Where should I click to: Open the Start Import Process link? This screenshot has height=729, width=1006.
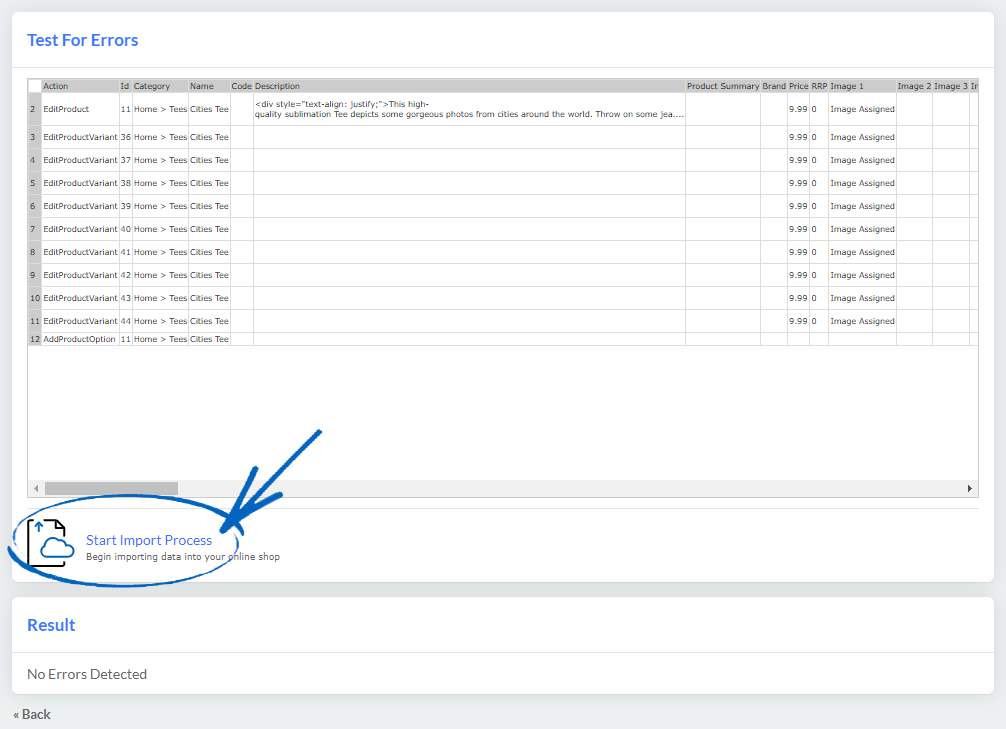tap(148, 540)
